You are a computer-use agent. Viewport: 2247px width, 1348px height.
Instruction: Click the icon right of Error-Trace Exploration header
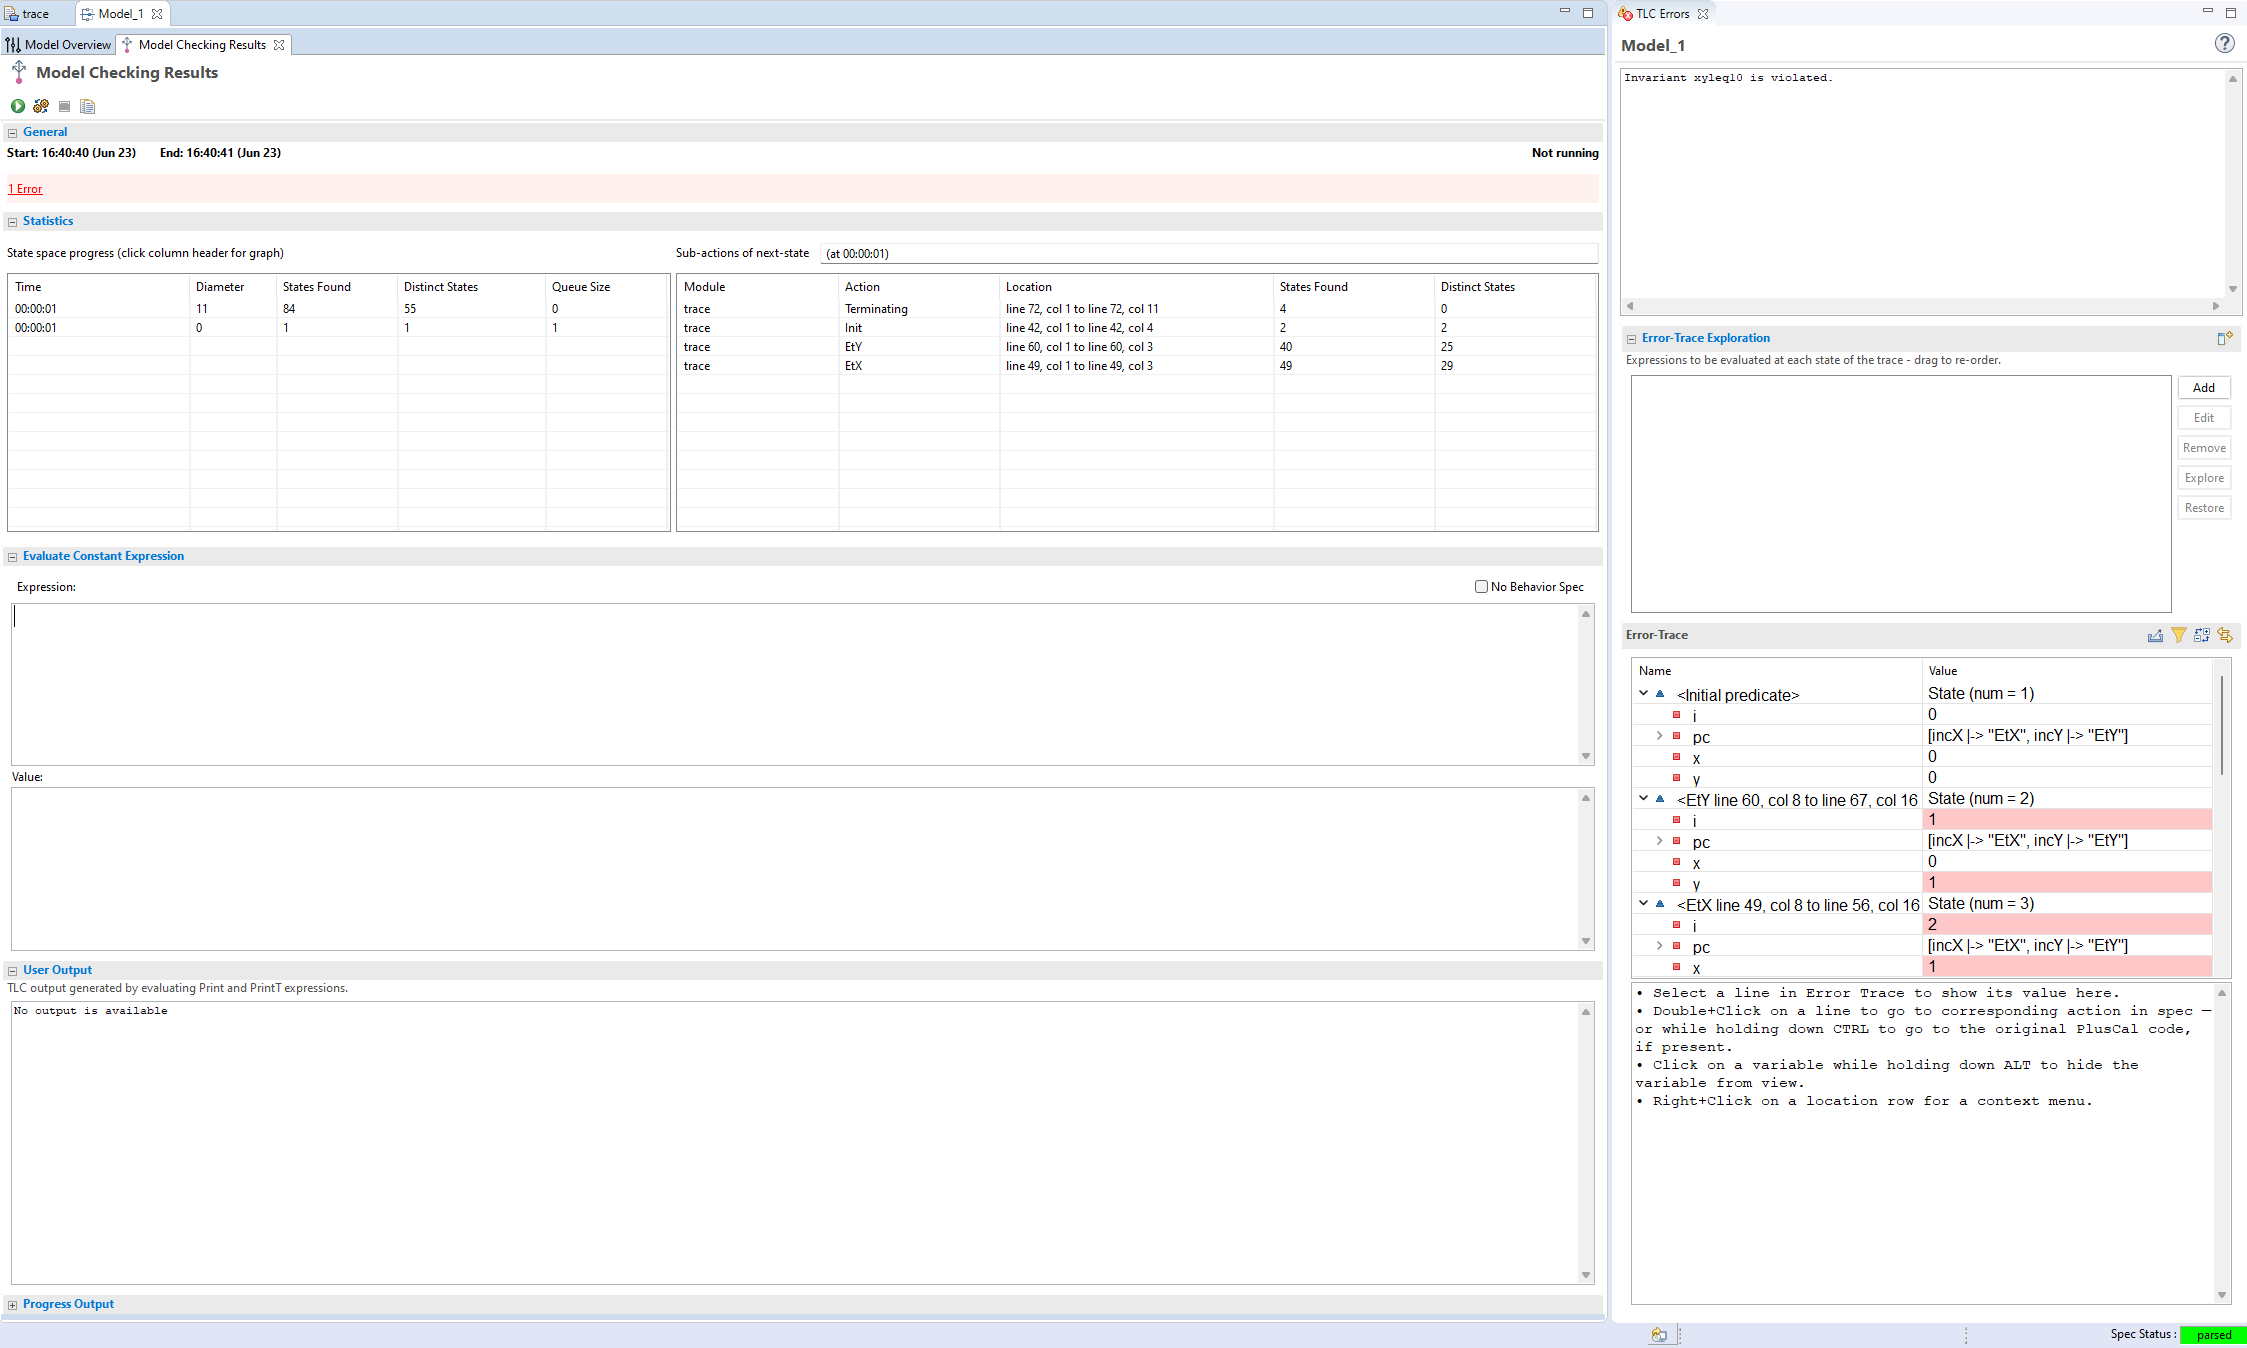point(2224,338)
